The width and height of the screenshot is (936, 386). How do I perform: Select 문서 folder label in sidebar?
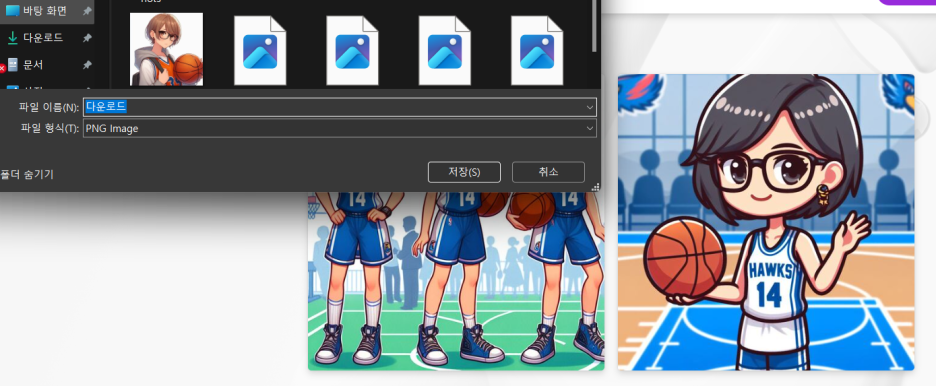tap(33, 64)
